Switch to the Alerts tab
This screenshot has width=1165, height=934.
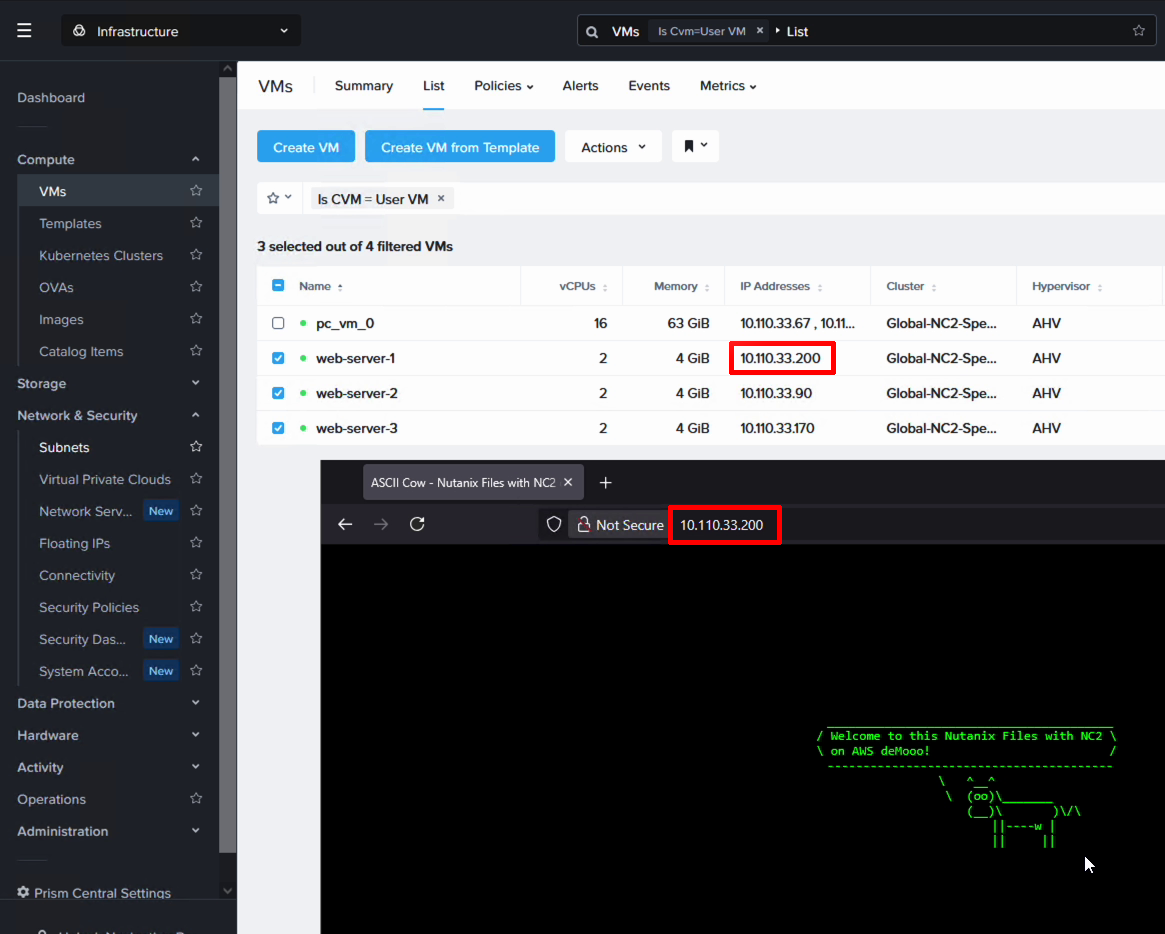(x=580, y=85)
